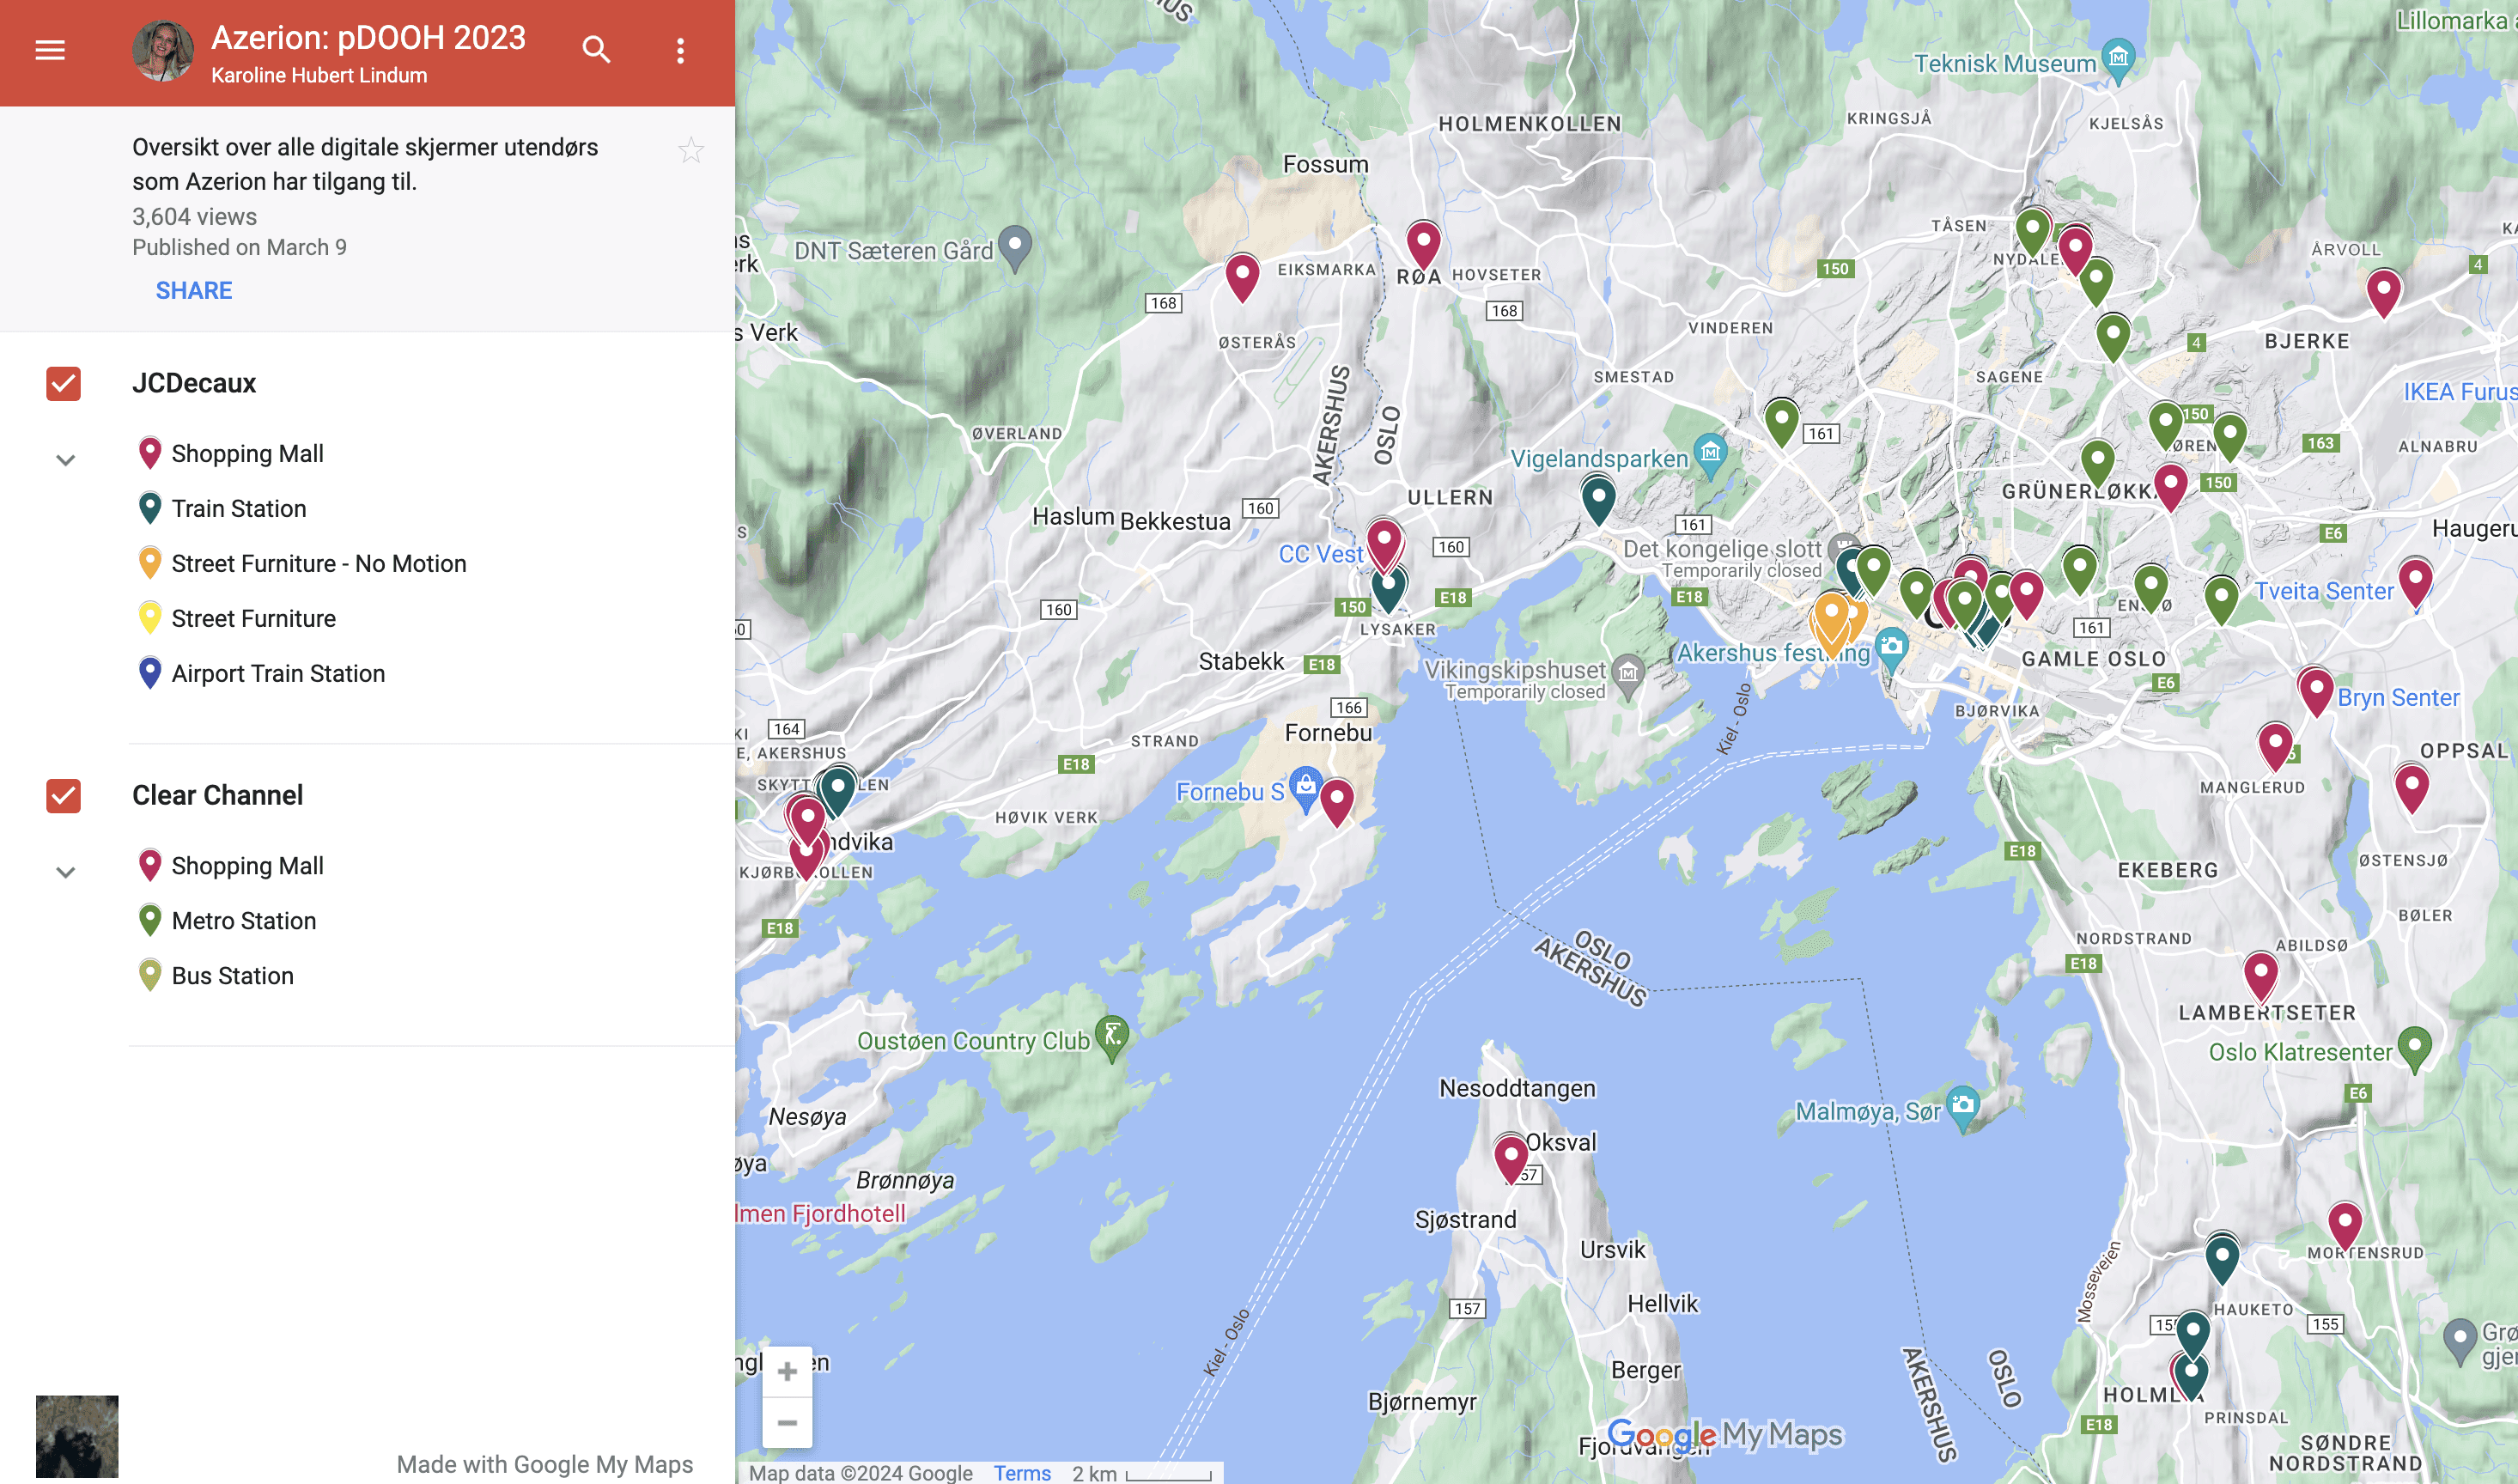2518x1484 pixels.
Task: Click teal train pin near Hauketo
Action: (x=2222, y=1258)
